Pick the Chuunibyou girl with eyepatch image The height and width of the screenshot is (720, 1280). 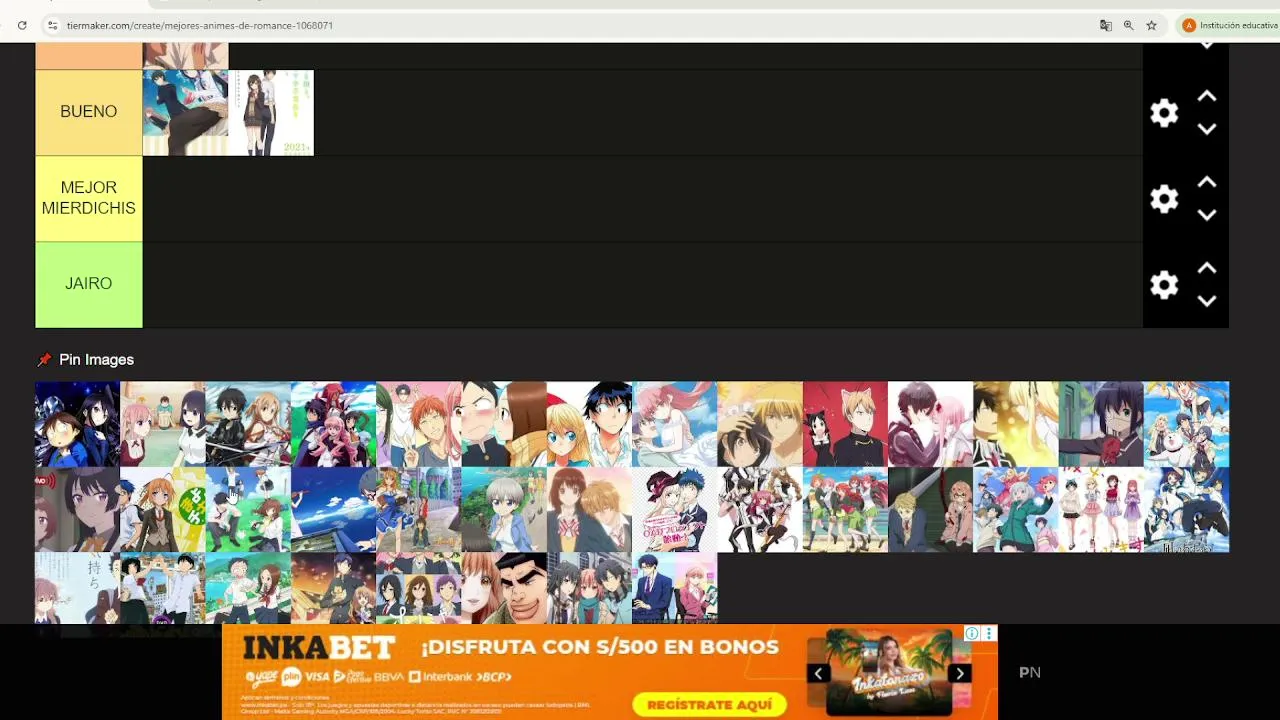pos(1101,424)
